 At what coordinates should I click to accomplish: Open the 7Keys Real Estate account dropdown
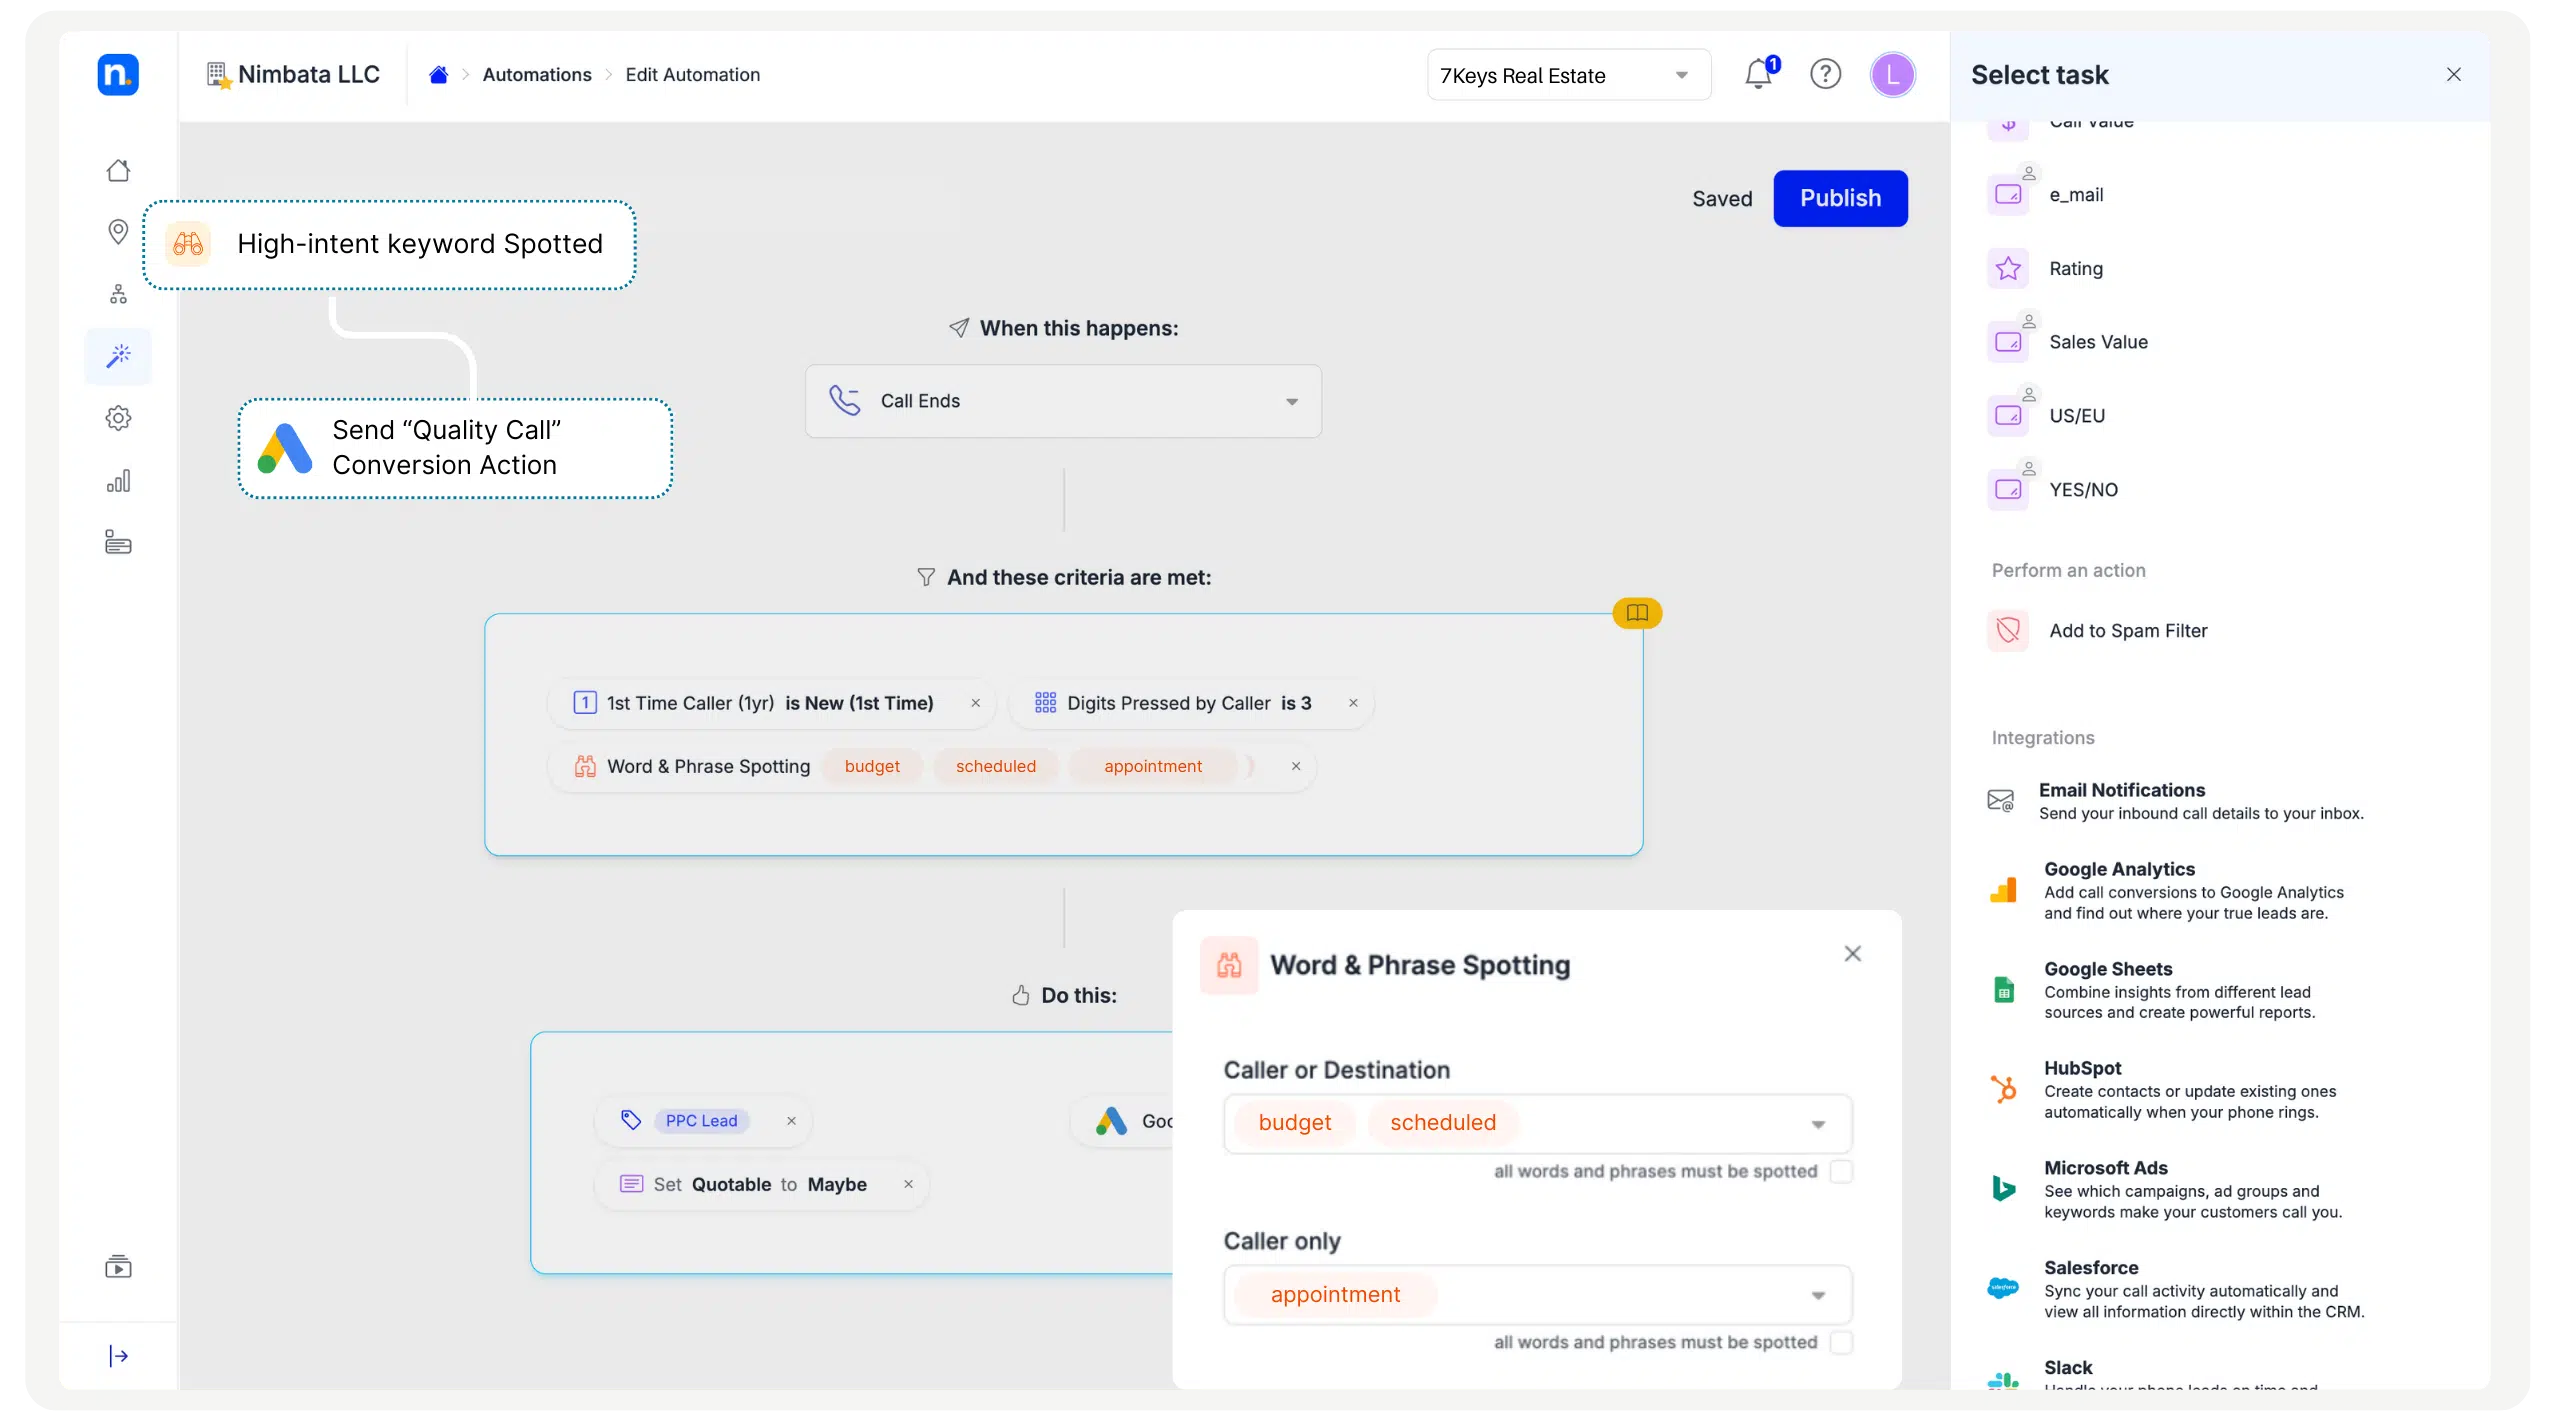click(1566, 74)
